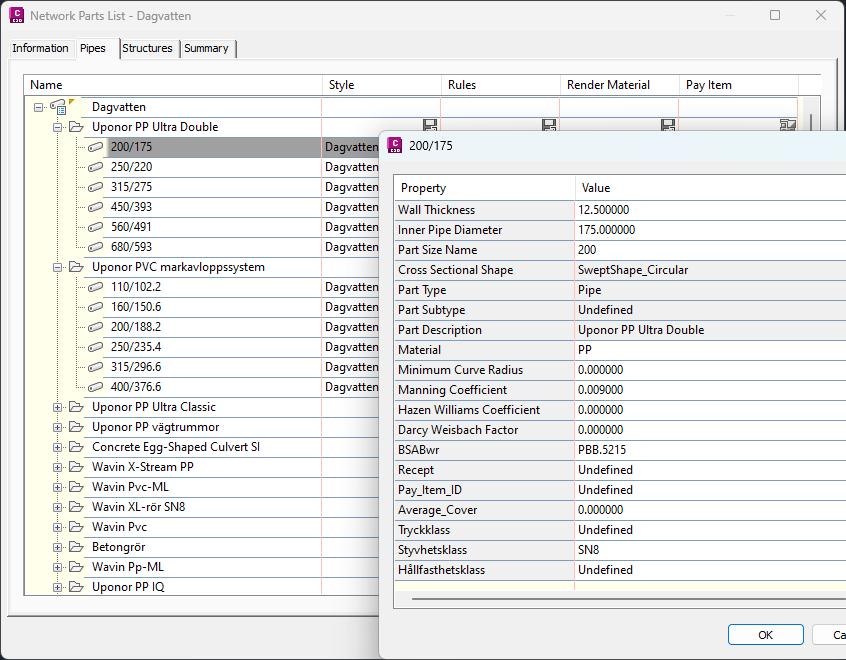Click the pipe icon next to 200/175
The height and width of the screenshot is (660, 846).
tap(95, 147)
